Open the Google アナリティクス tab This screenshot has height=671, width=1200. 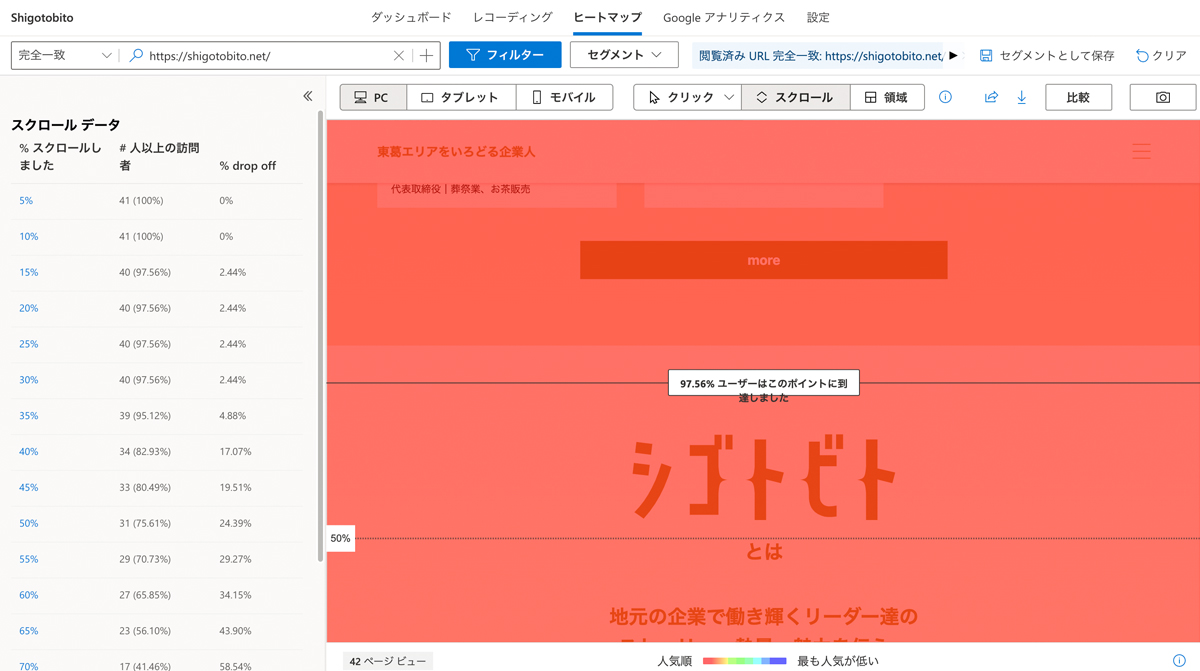pos(724,17)
